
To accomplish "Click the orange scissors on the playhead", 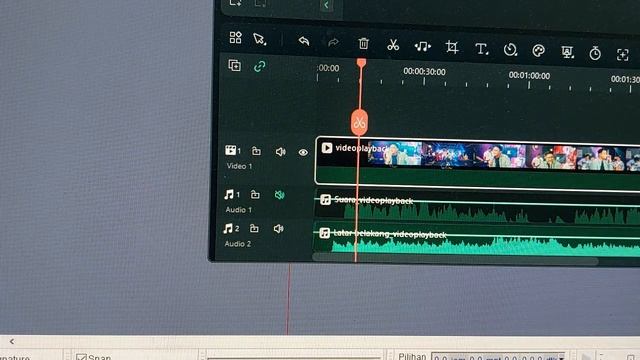I will click(359, 122).
